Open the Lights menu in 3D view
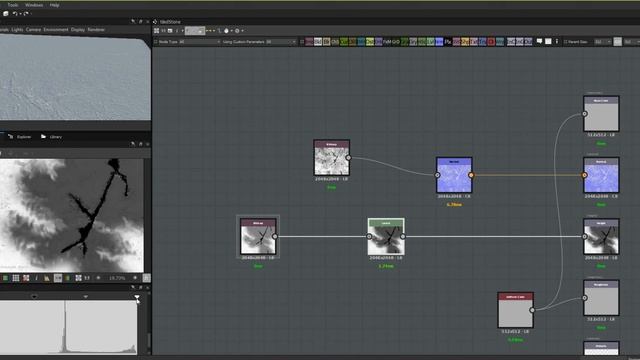Image resolution: width=640 pixels, height=360 pixels. tap(17, 30)
